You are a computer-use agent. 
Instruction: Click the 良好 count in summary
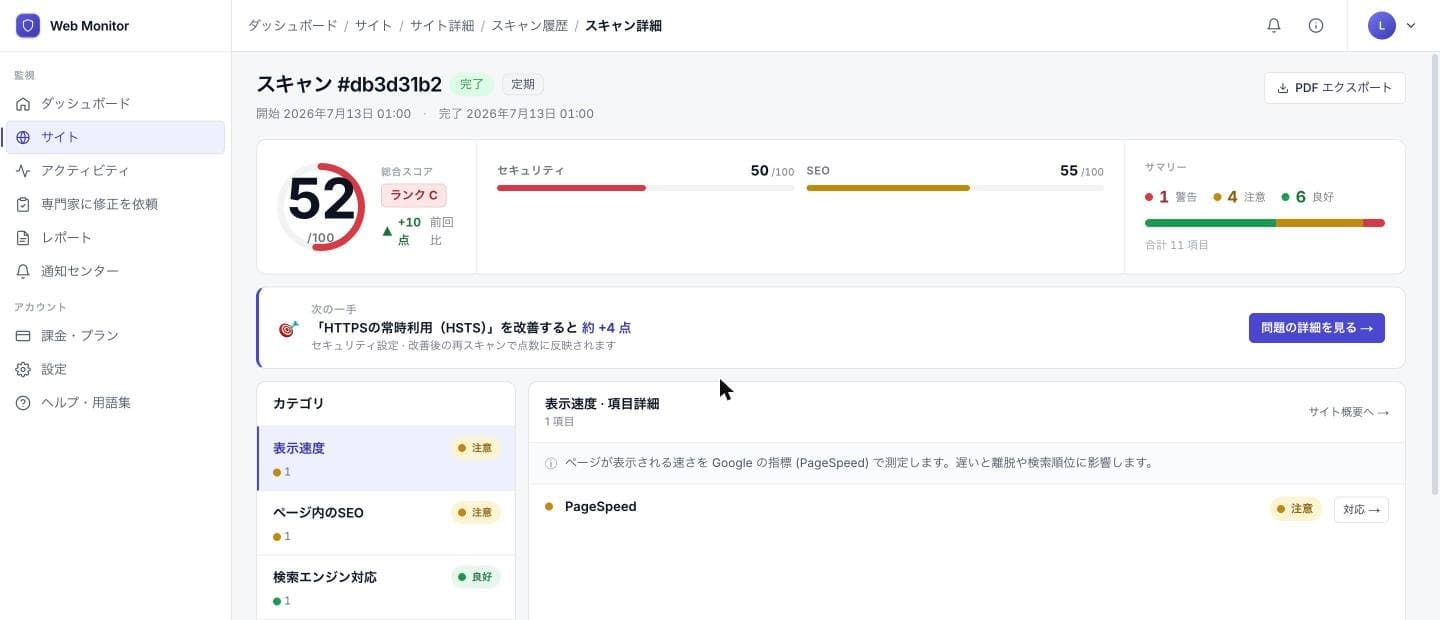[1308, 197]
